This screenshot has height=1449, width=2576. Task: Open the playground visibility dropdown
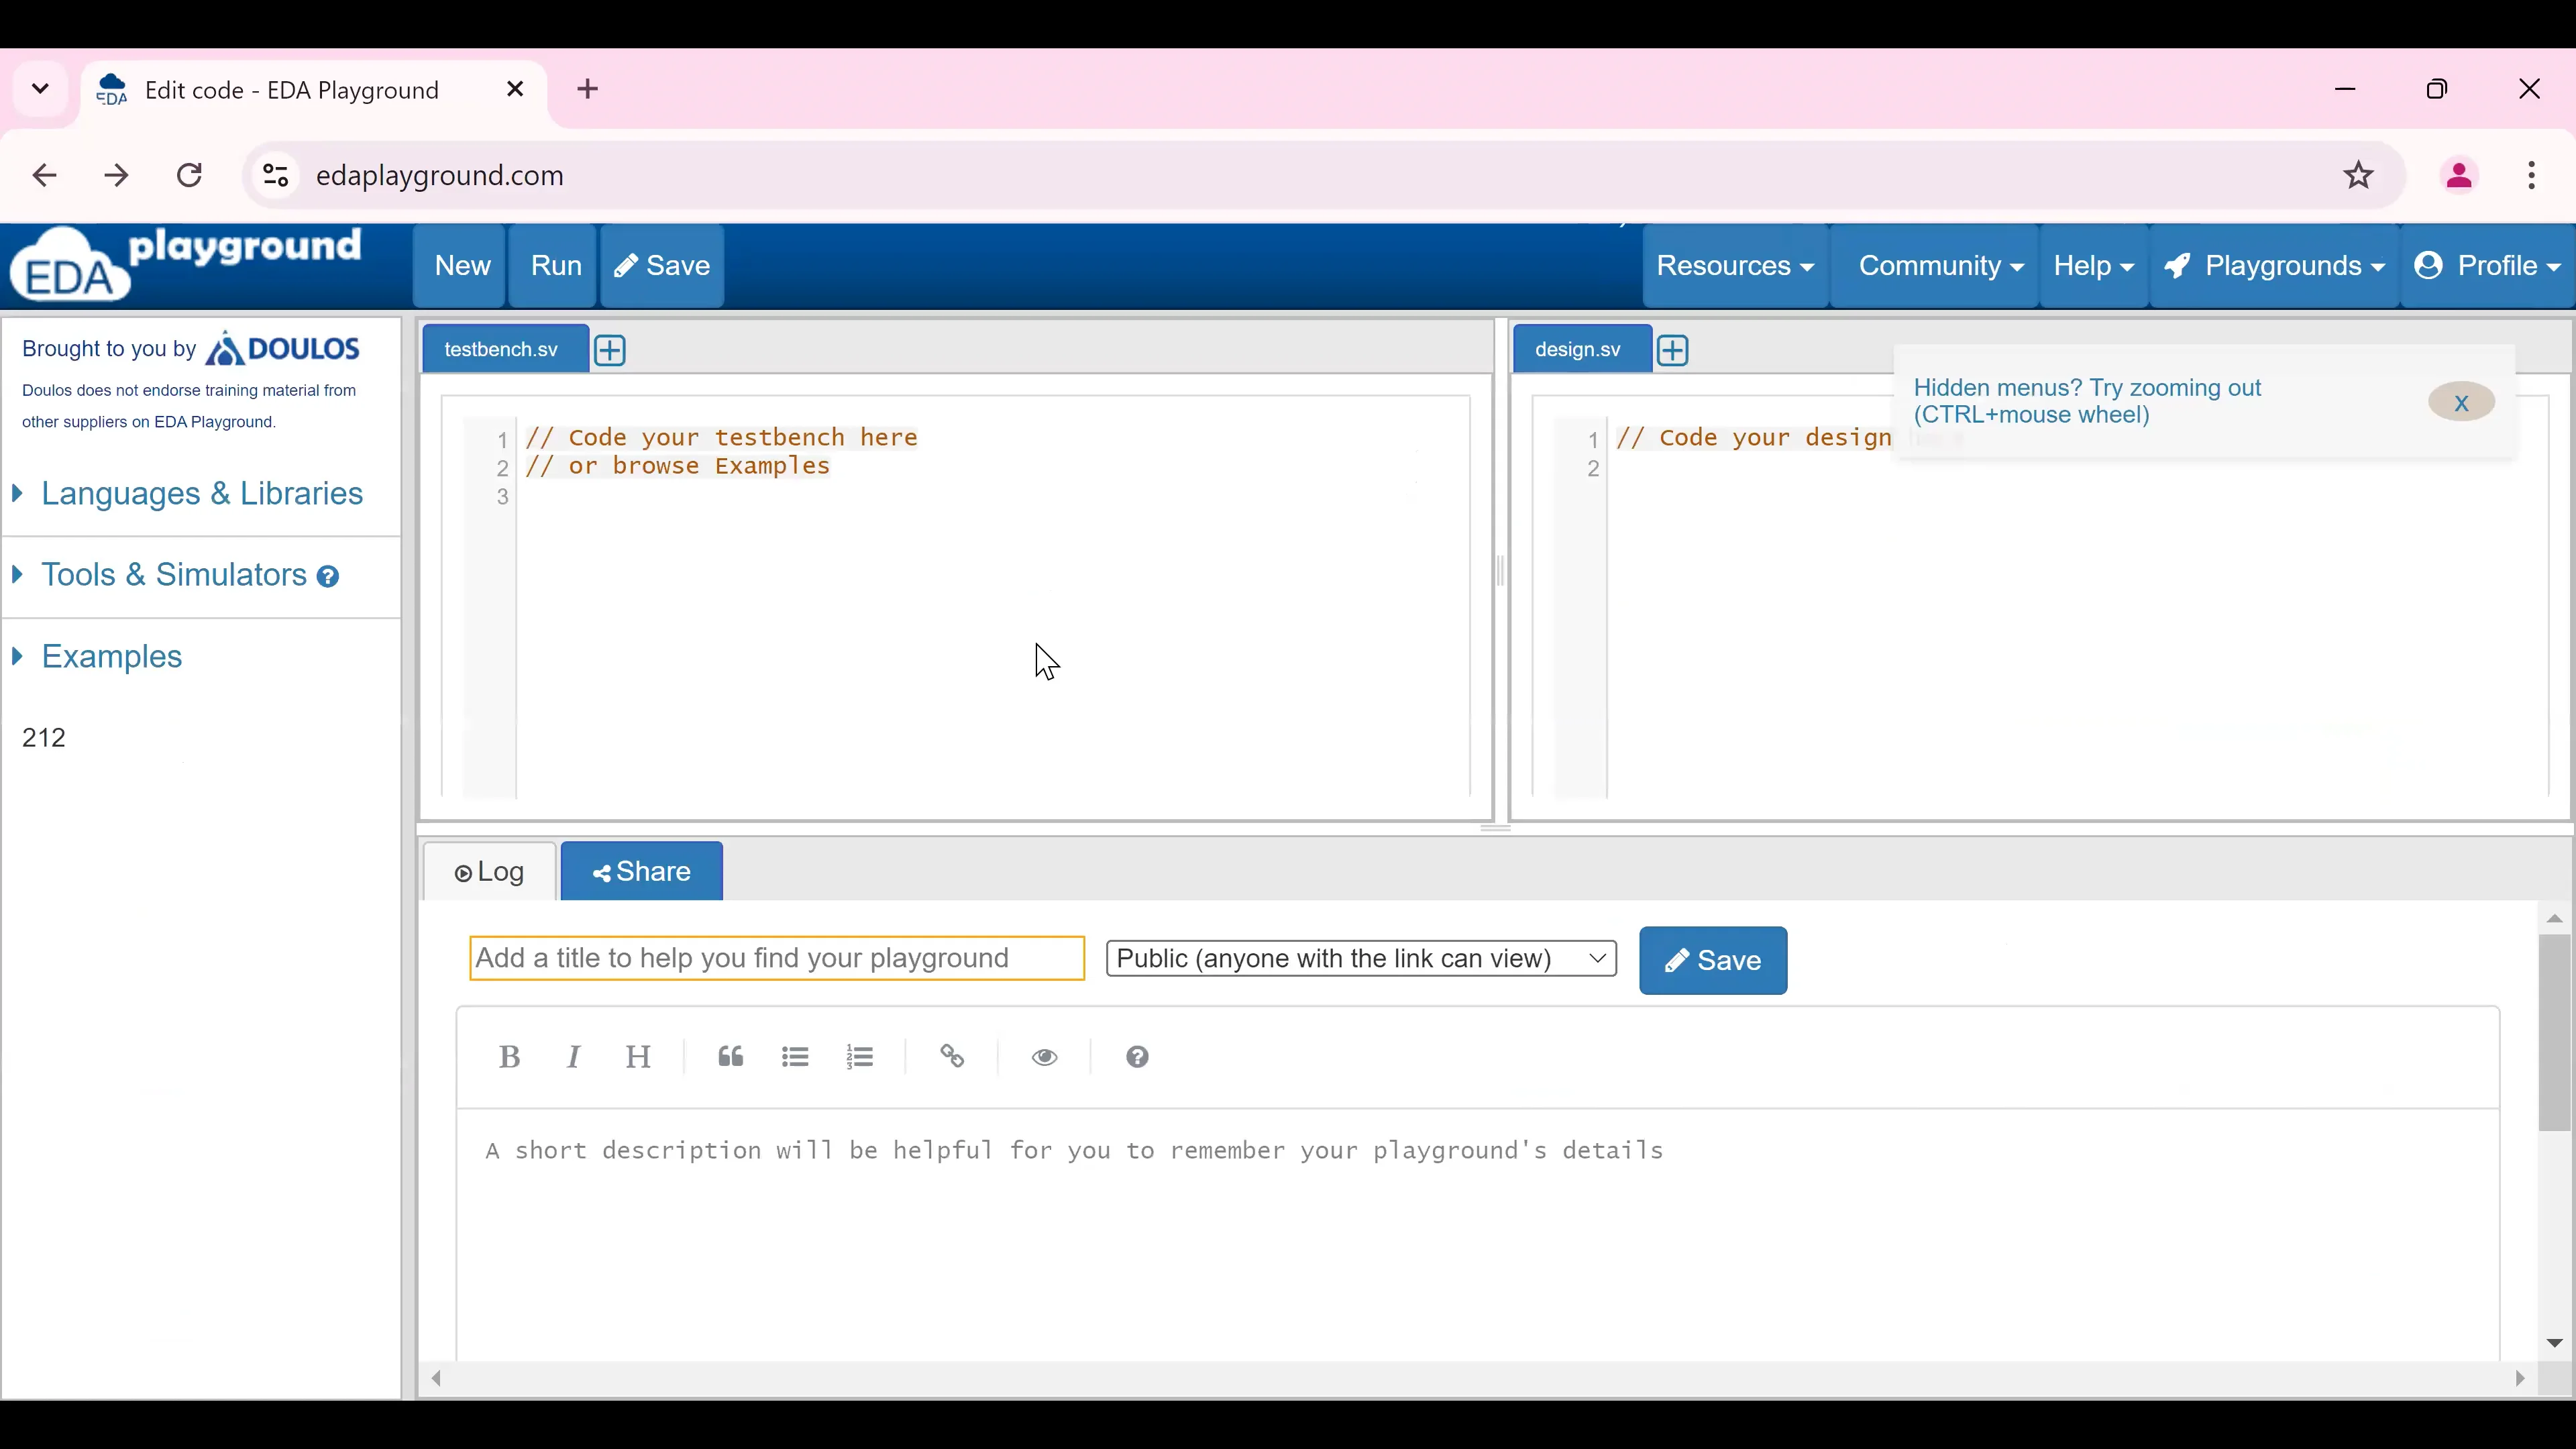coord(1361,958)
